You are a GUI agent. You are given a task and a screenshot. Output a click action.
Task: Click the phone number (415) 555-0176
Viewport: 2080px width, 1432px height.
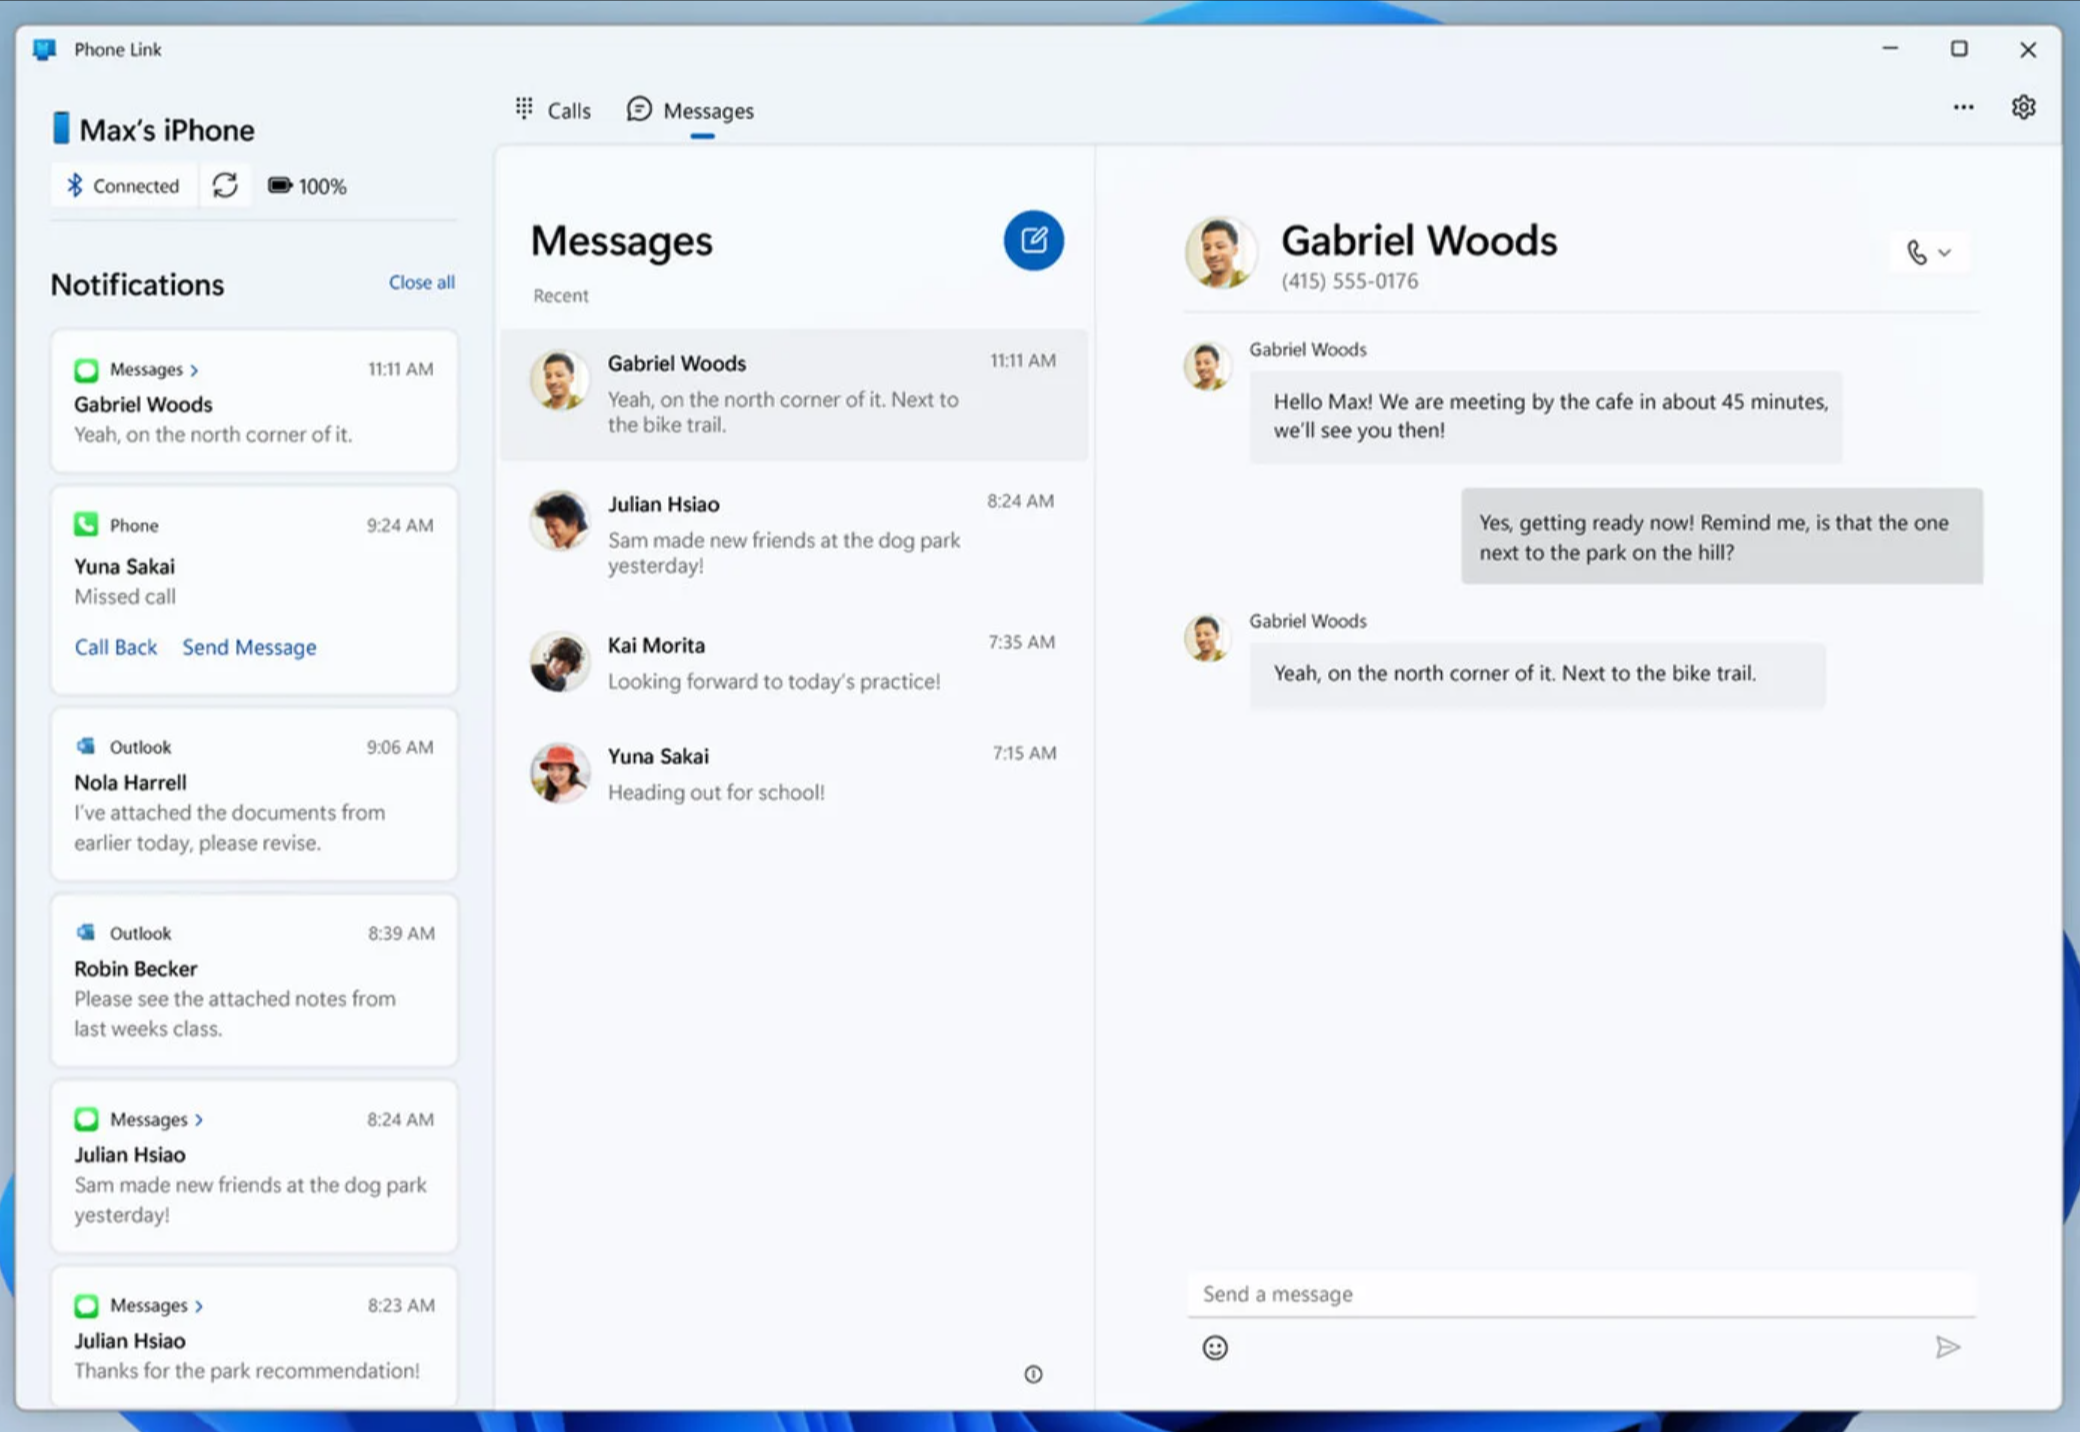point(1349,281)
